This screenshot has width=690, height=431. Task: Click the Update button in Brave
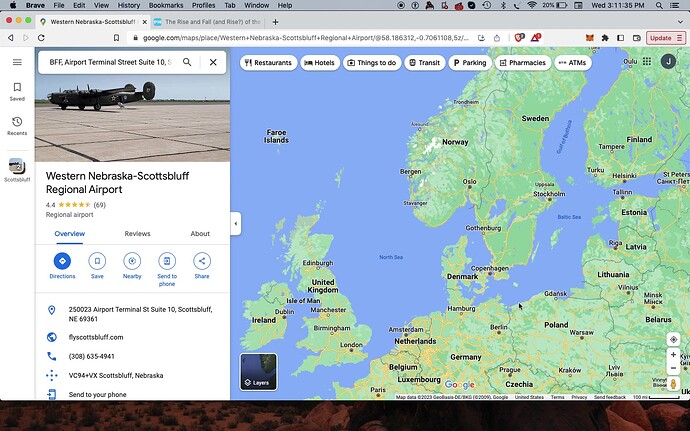coord(666,38)
